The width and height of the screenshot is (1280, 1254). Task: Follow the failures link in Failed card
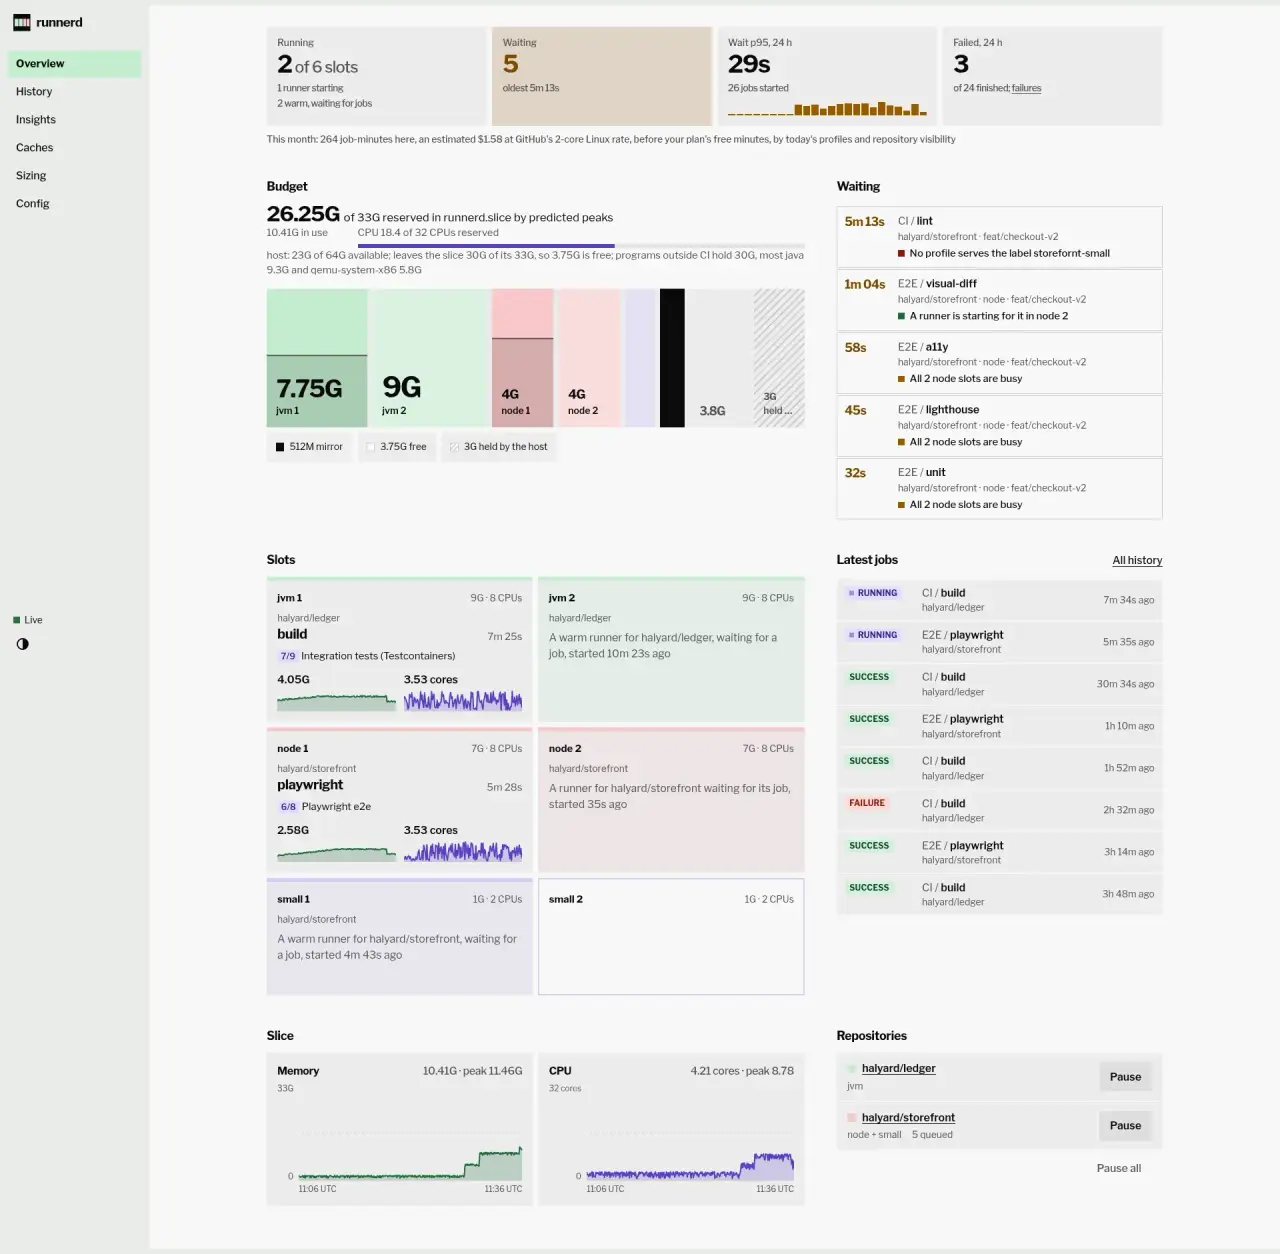[1026, 88]
